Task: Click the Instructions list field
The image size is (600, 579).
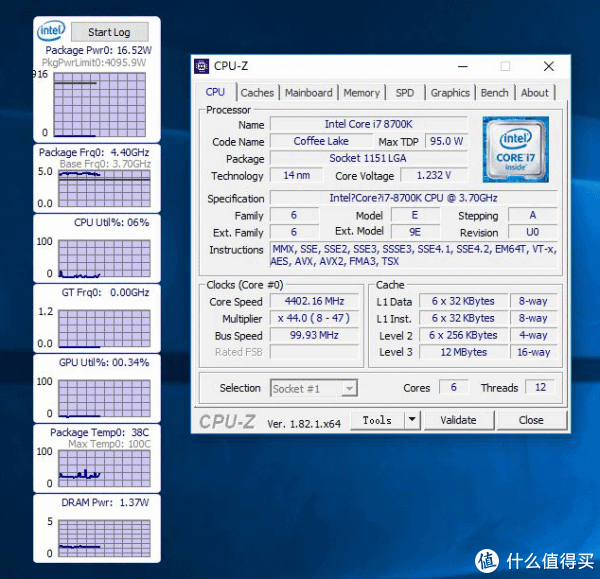Action: (x=414, y=255)
